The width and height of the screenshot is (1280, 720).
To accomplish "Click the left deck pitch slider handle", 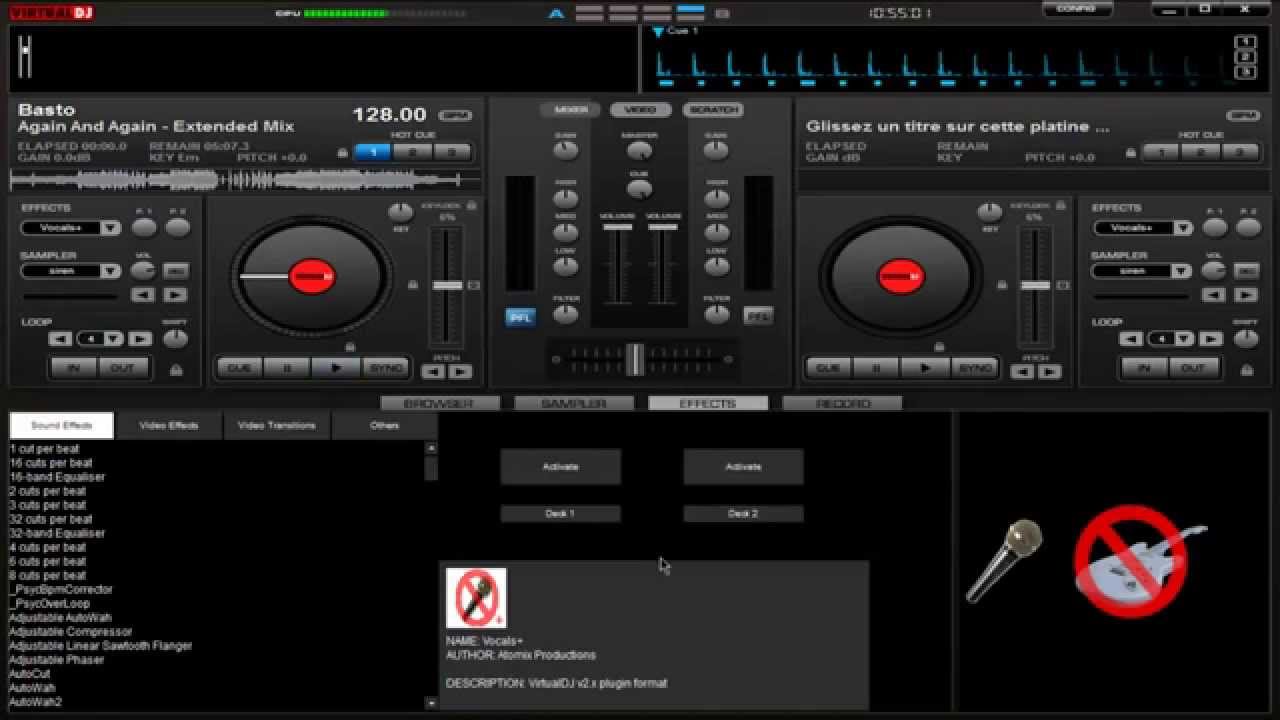I will (x=447, y=285).
